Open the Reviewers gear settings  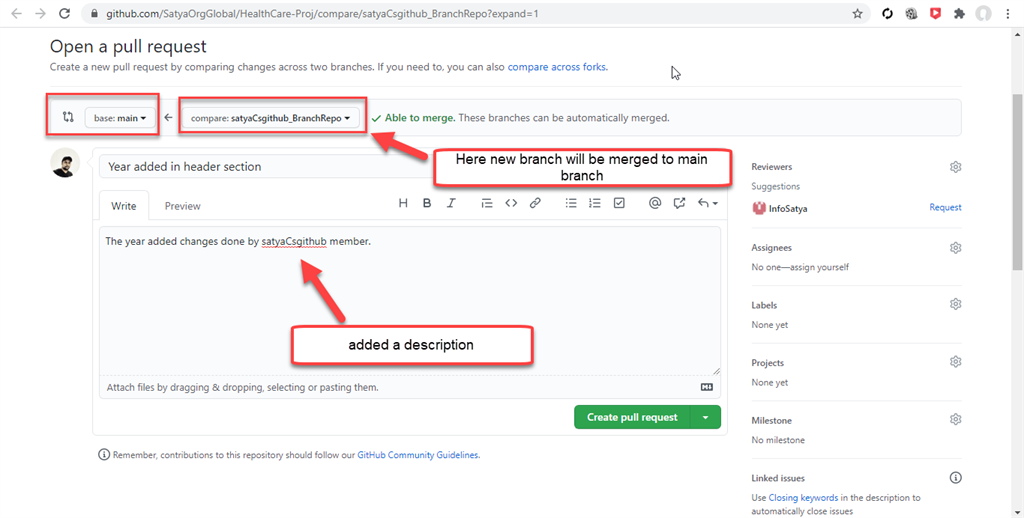[x=955, y=167]
